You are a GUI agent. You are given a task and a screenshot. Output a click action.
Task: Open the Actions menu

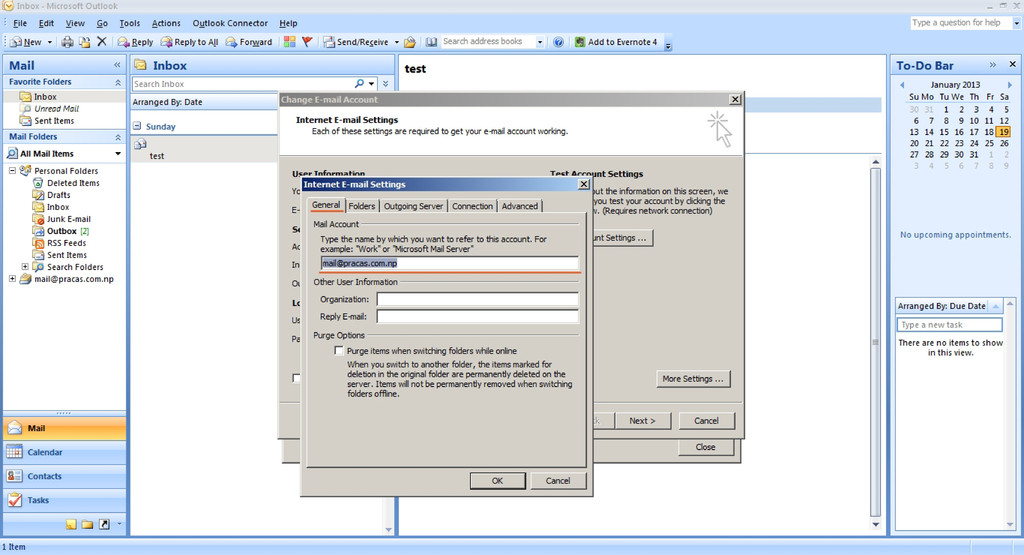click(x=166, y=23)
